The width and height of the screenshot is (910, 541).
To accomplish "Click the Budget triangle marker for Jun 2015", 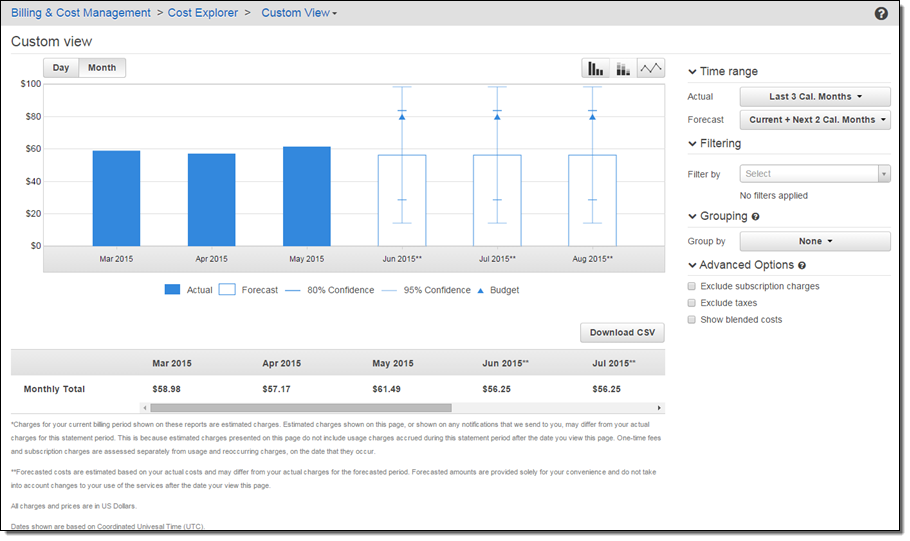I will 402,117.
